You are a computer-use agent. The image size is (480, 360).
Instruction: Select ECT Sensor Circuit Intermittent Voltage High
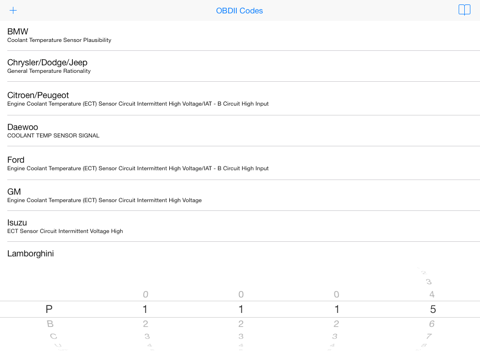point(65,231)
